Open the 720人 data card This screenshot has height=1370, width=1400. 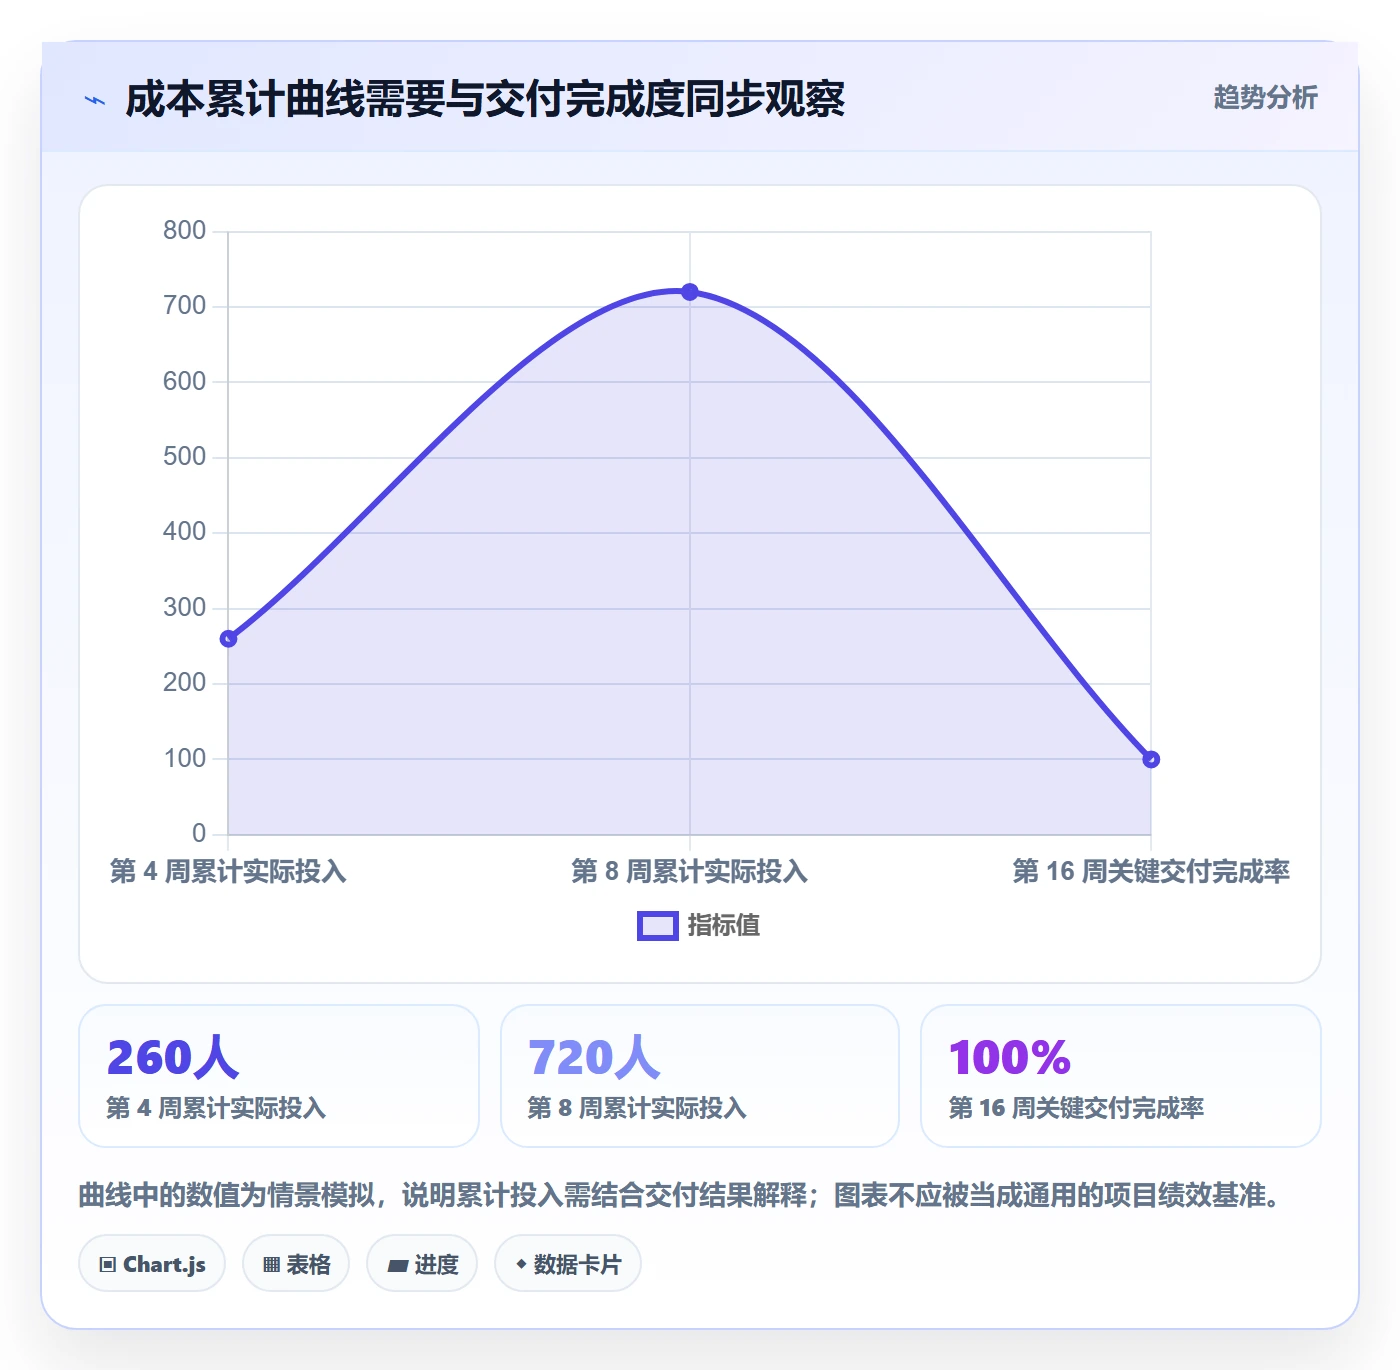point(700,1076)
